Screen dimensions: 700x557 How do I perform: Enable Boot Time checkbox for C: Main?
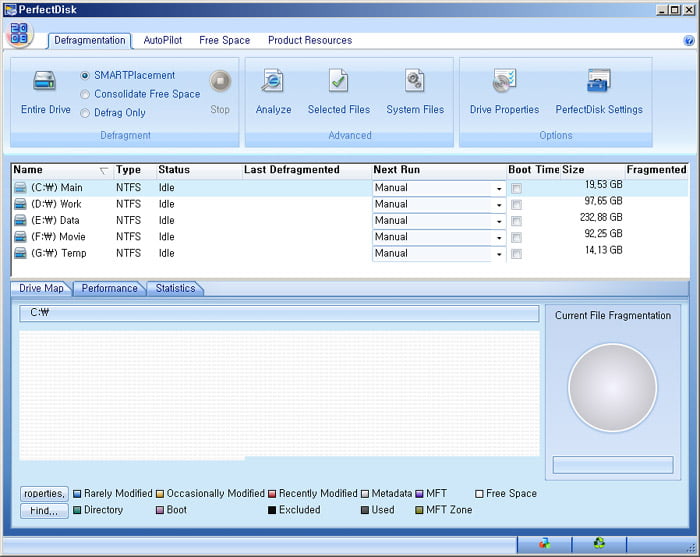pos(516,188)
